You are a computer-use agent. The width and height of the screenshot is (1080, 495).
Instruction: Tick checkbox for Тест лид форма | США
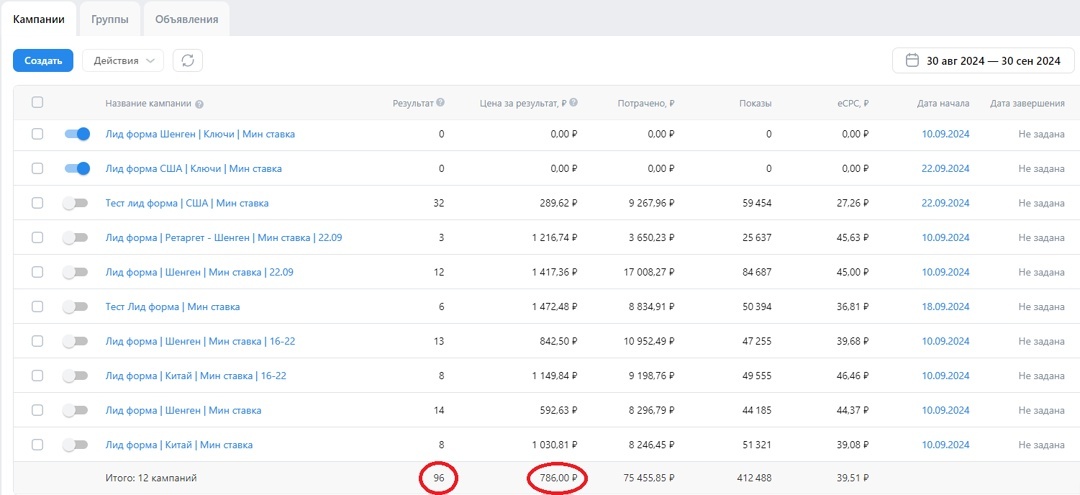pyautogui.click(x=37, y=203)
